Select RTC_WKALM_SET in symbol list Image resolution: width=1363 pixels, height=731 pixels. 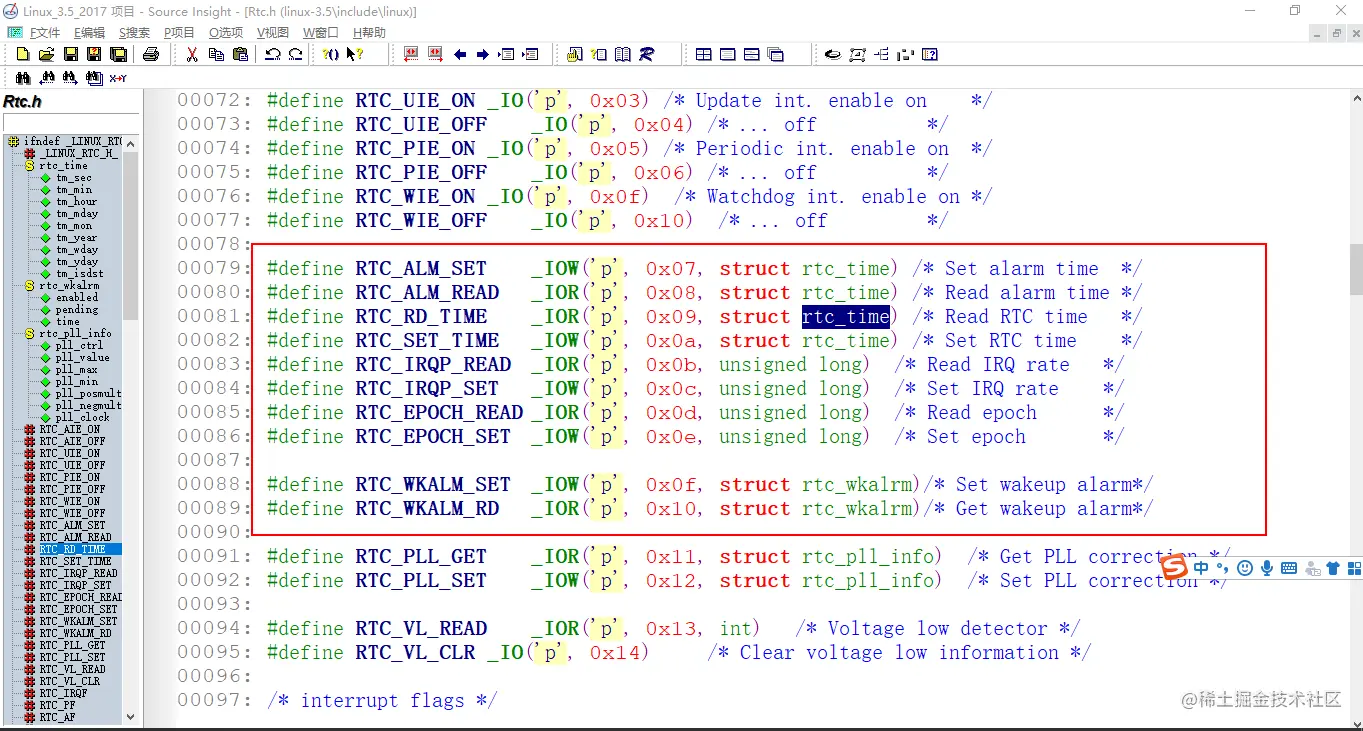(x=78, y=622)
